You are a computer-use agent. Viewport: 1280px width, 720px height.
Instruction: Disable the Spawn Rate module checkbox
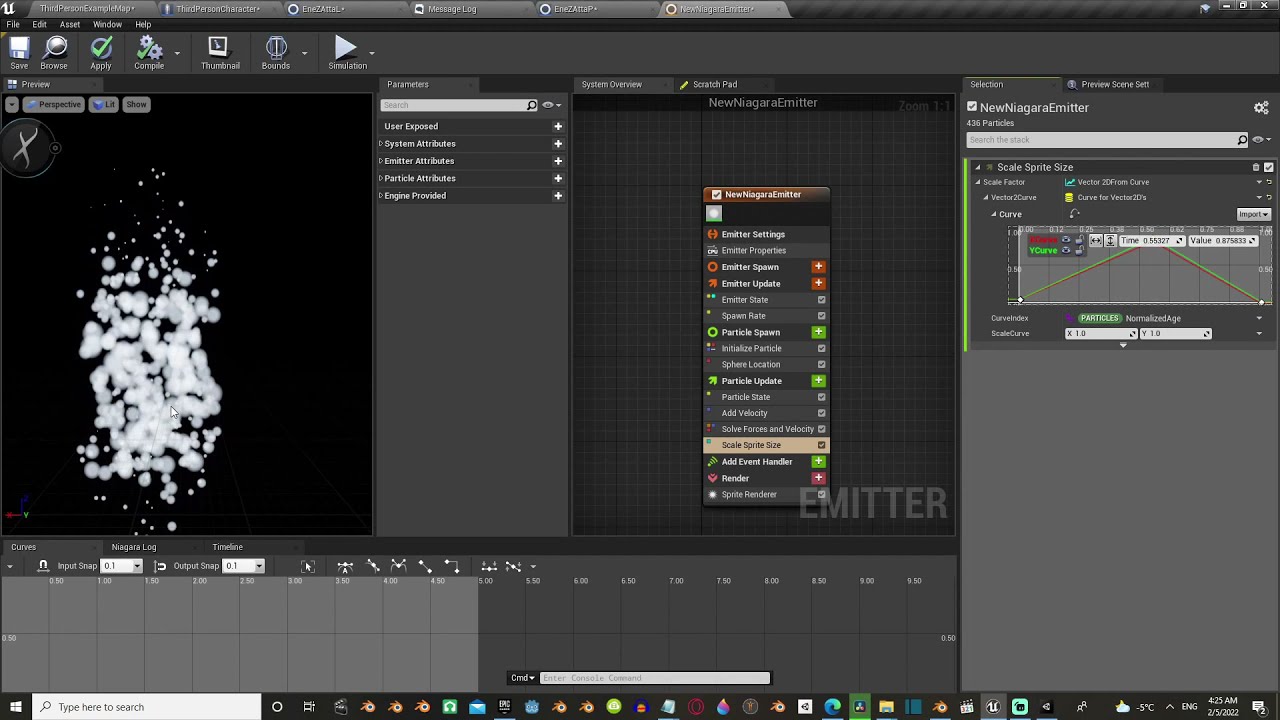[822, 316]
